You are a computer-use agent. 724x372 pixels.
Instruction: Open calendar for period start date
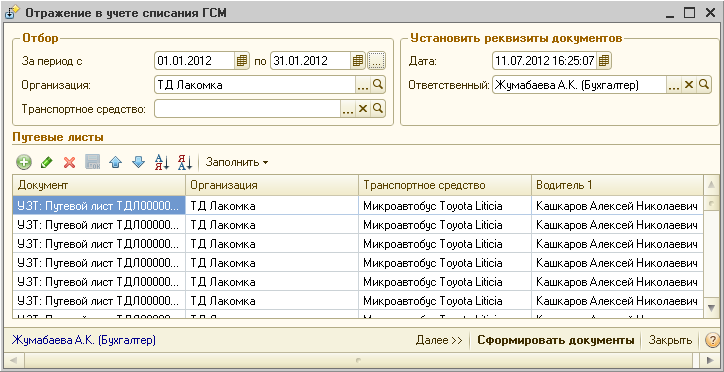click(x=241, y=61)
